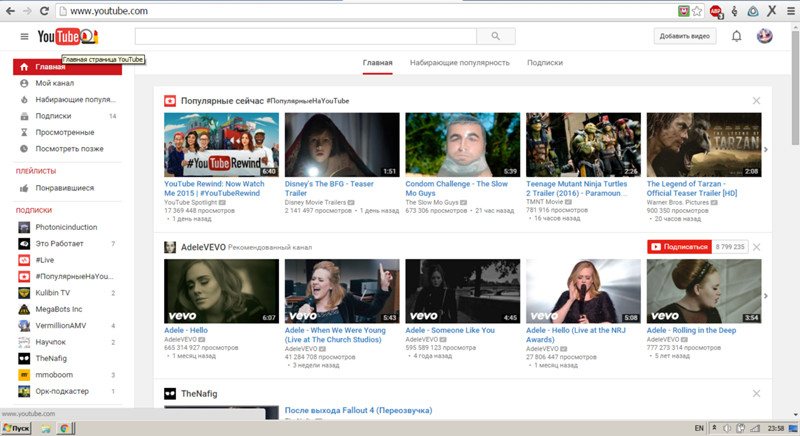Open the Пуск Start button

tap(16, 428)
